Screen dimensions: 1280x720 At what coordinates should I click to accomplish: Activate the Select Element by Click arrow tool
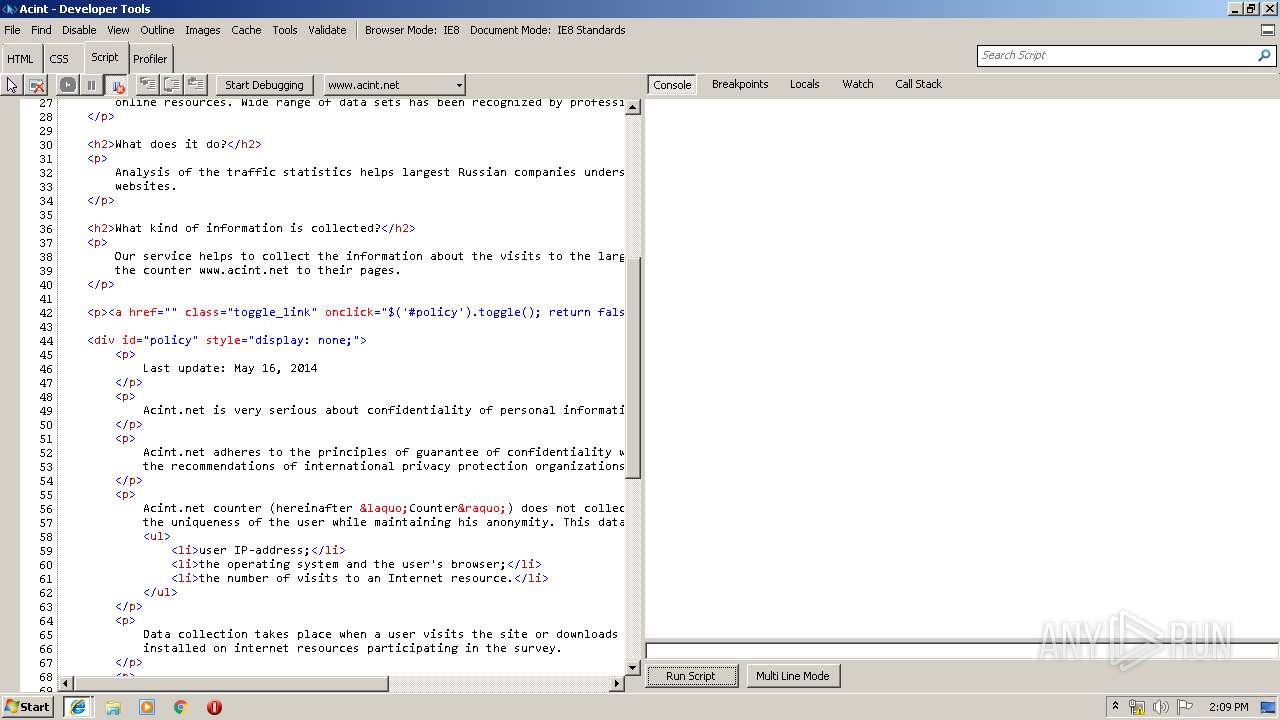tap(12, 85)
